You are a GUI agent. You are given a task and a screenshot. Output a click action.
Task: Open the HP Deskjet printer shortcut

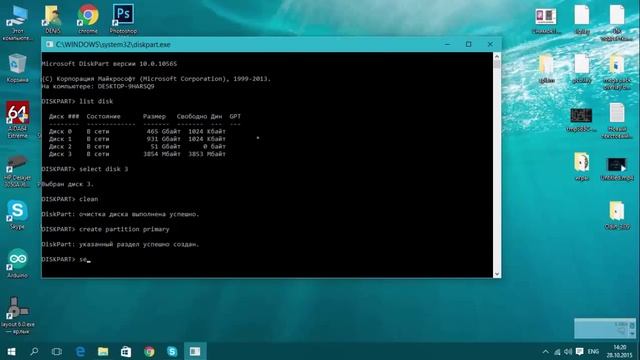coord(17,171)
